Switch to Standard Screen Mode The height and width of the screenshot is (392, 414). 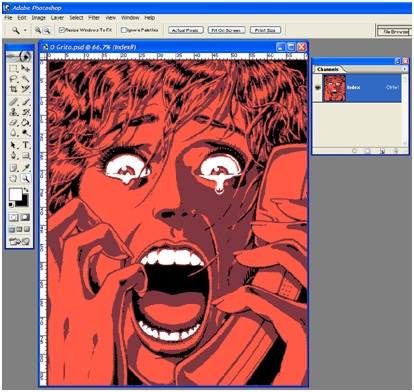[x=12, y=230]
